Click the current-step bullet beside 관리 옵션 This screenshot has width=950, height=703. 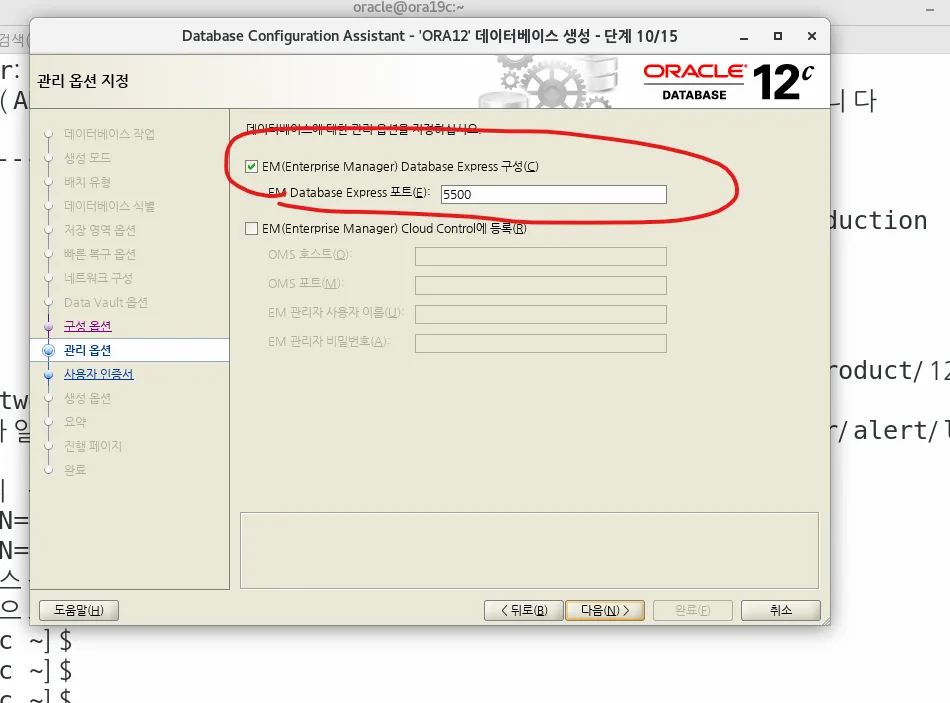(48, 350)
